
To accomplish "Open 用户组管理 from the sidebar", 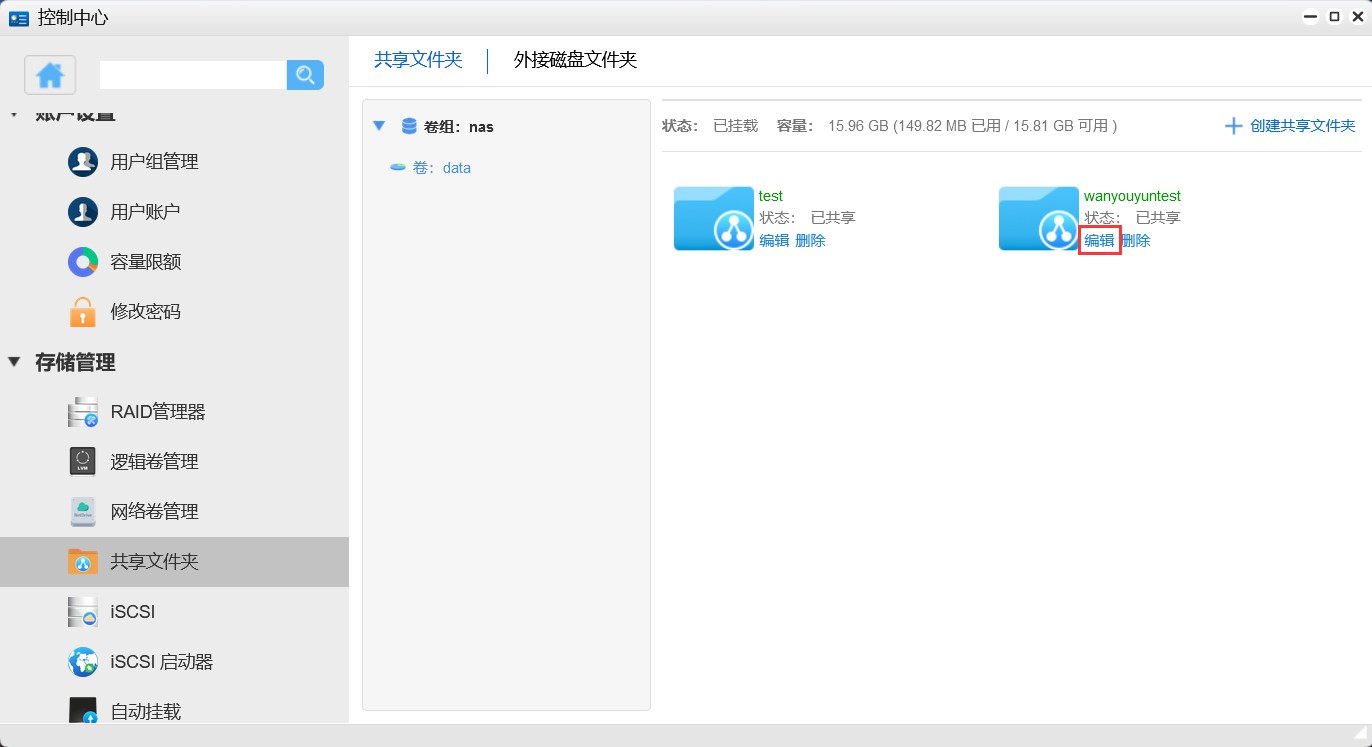I will click(154, 162).
